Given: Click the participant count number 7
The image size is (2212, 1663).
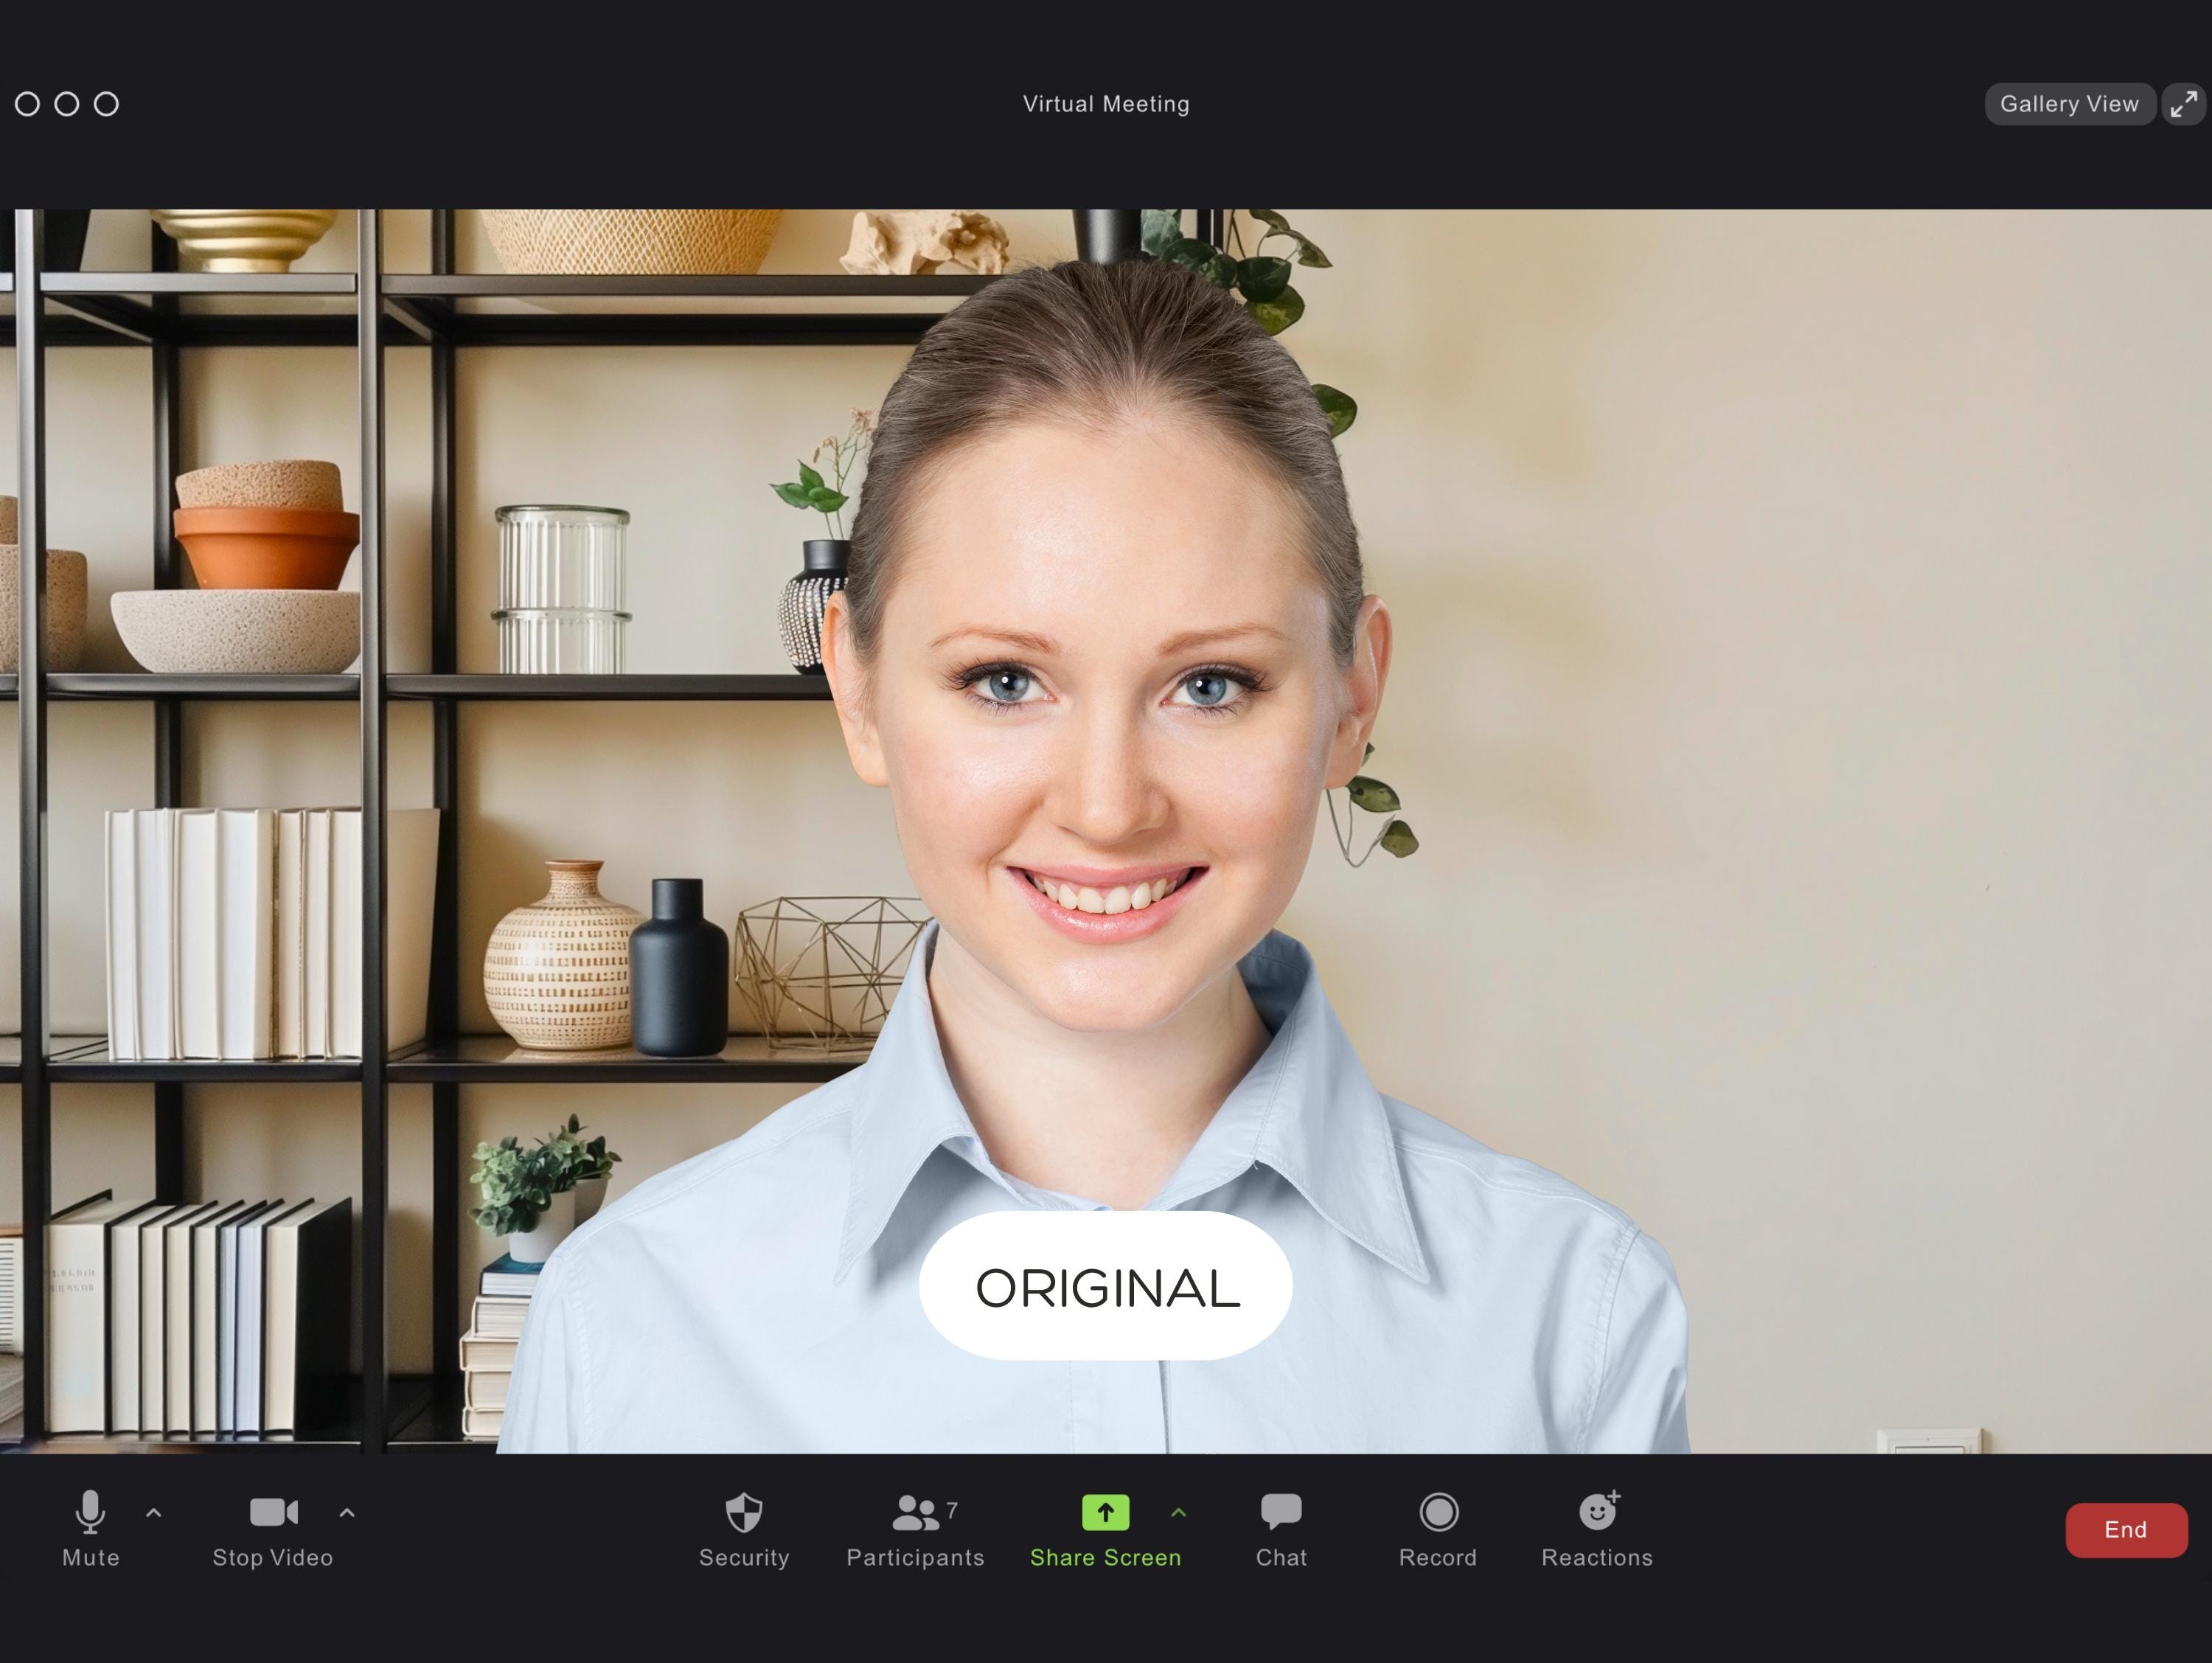Looking at the screenshot, I should pyautogui.click(x=952, y=1509).
